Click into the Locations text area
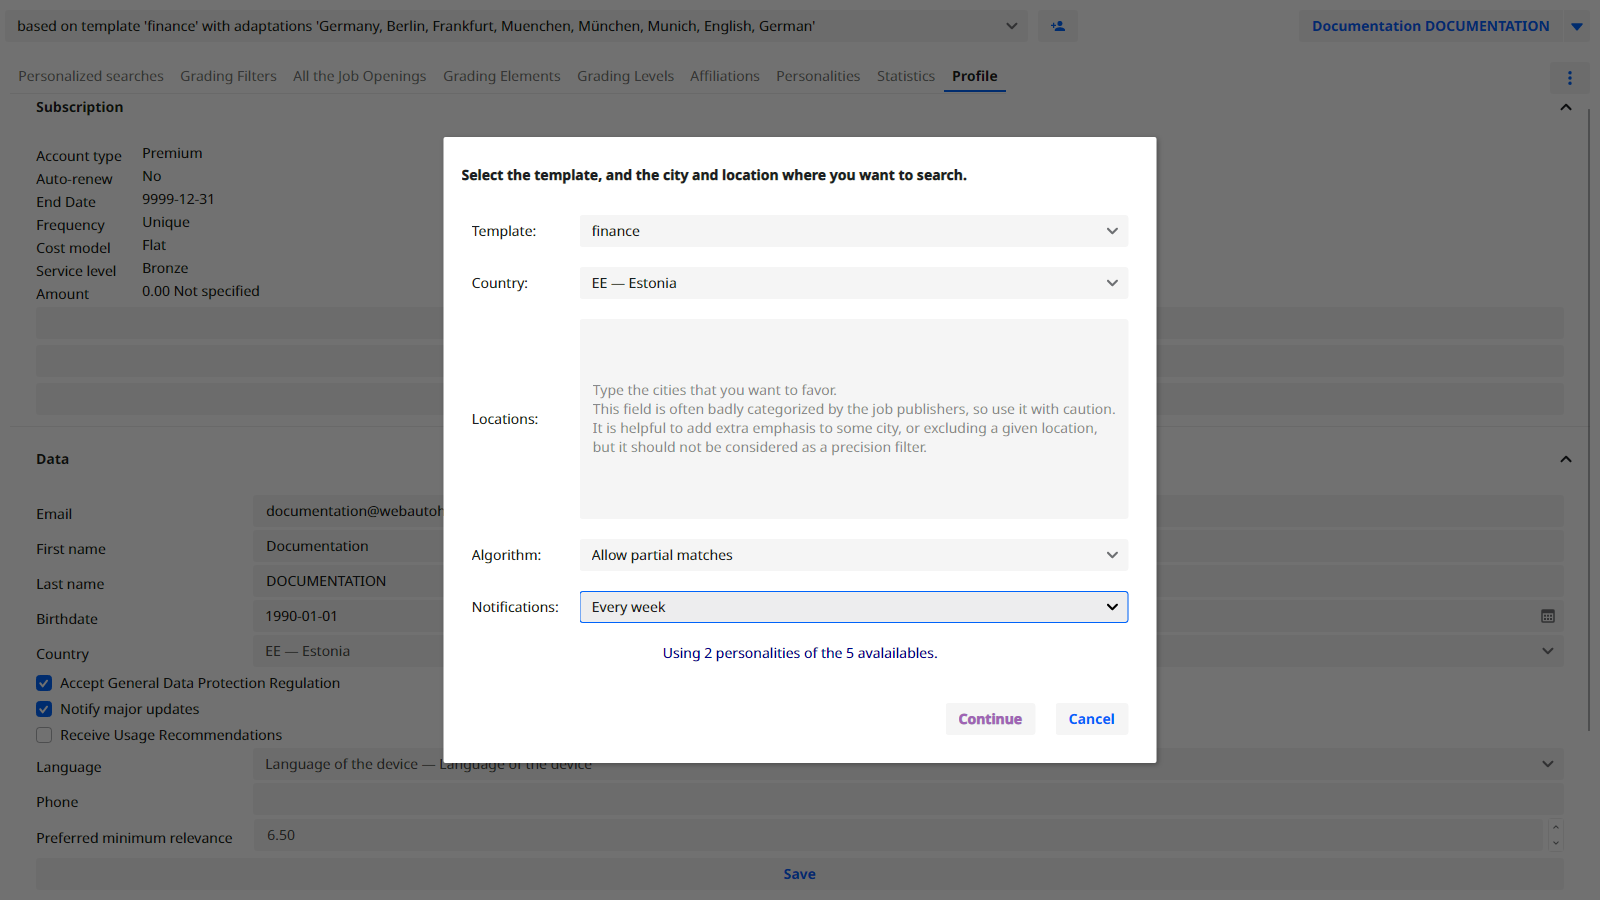Viewport: 1600px width, 900px height. [x=853, y=419]
